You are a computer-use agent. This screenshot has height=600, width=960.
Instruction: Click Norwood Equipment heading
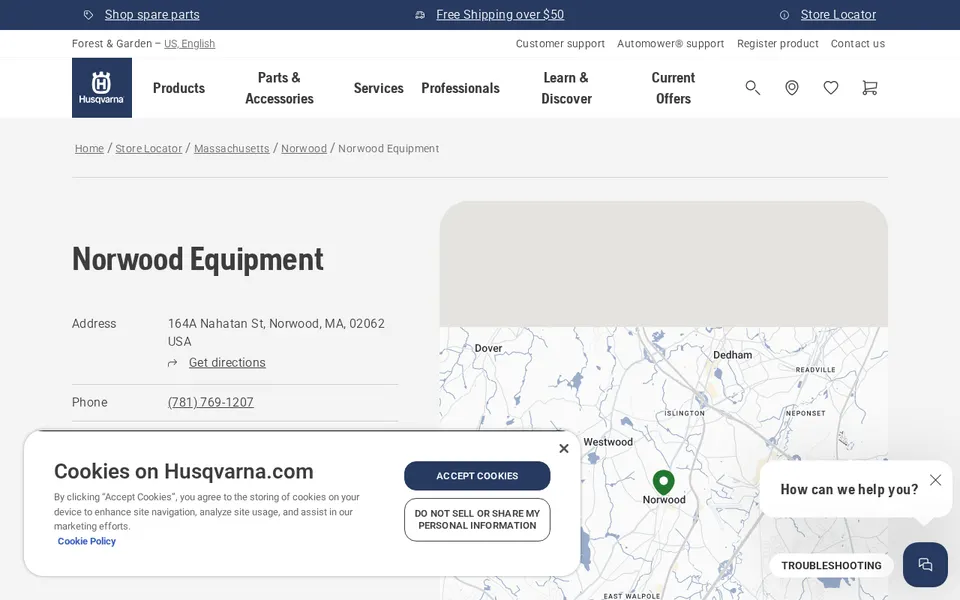tap(198, 259)
